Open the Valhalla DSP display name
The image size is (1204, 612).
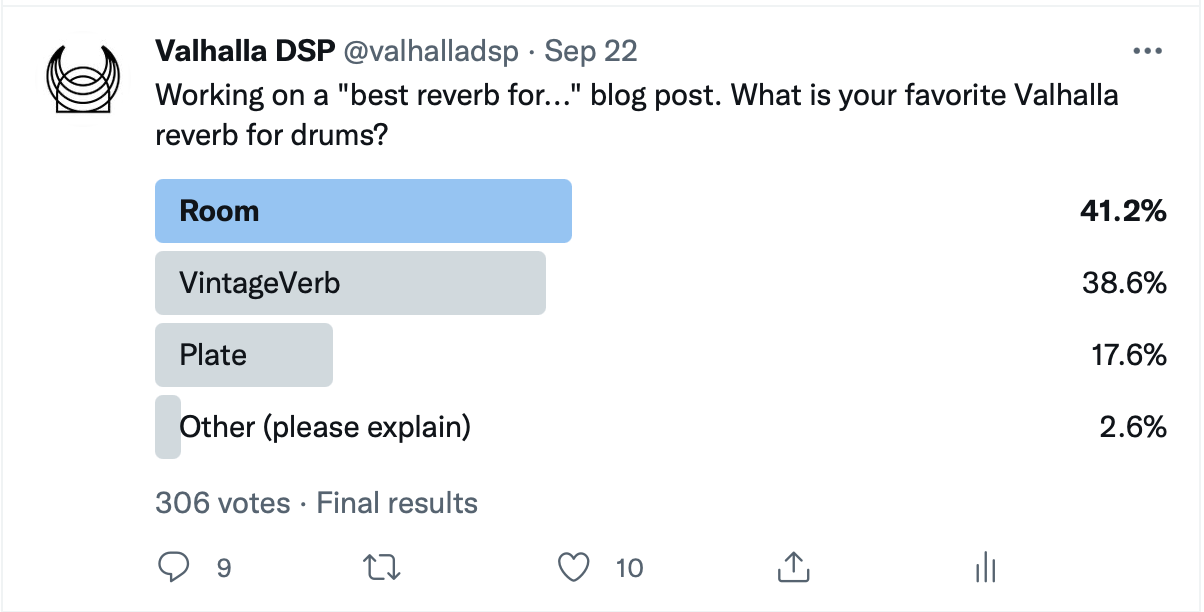[x=246, y=51]
